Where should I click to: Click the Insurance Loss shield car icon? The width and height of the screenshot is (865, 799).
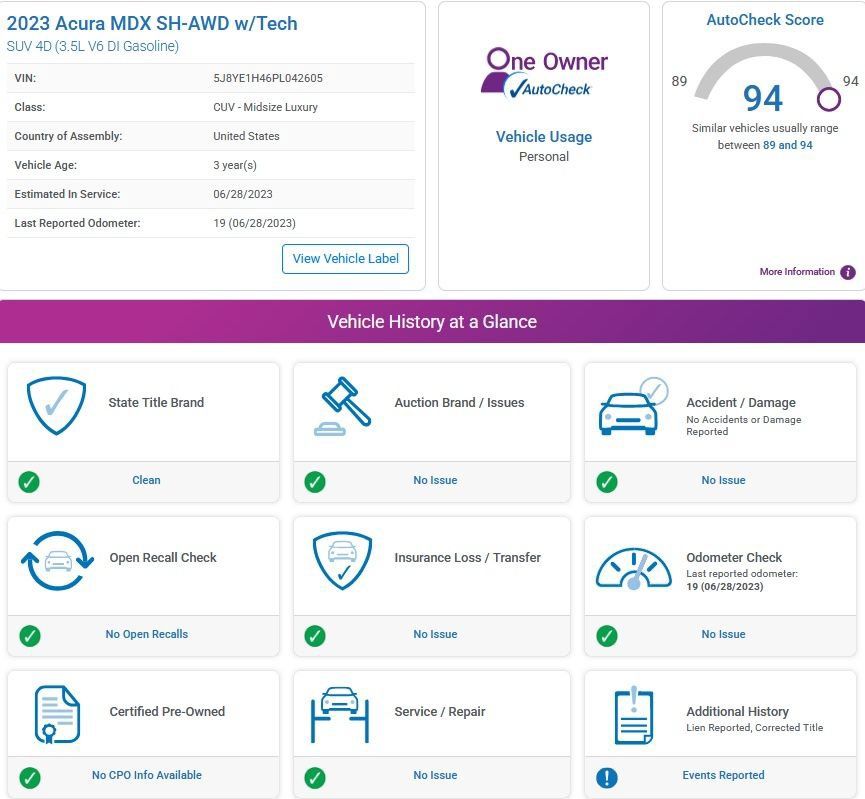tap(343, 561)
